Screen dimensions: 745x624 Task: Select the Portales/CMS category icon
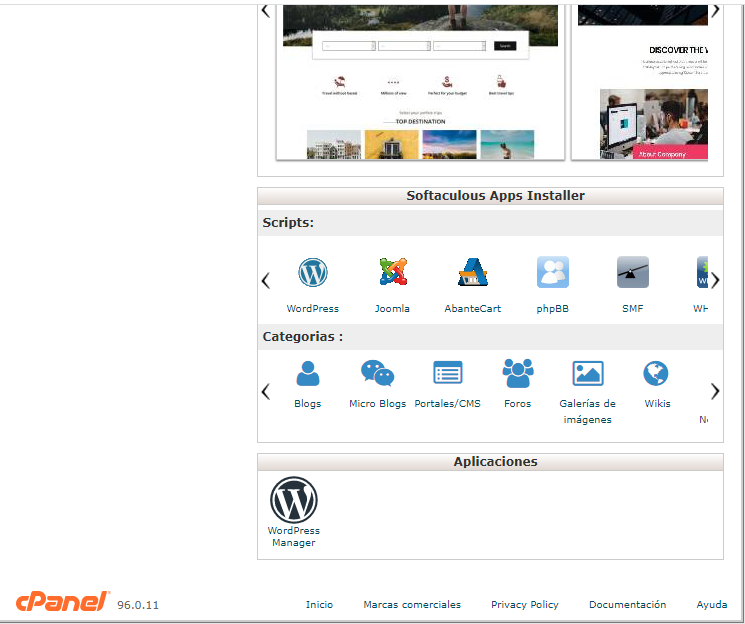point(447,374)
